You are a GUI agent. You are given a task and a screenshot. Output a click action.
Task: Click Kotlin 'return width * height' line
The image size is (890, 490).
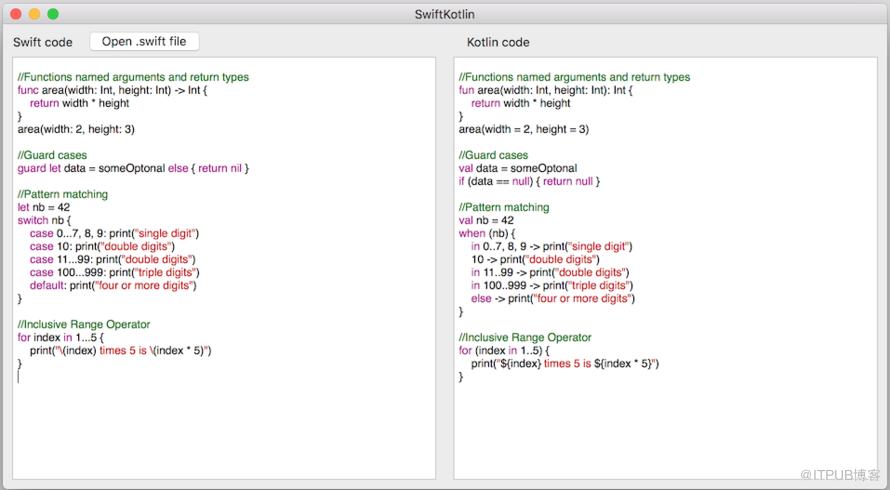click(x=521, y=103)
